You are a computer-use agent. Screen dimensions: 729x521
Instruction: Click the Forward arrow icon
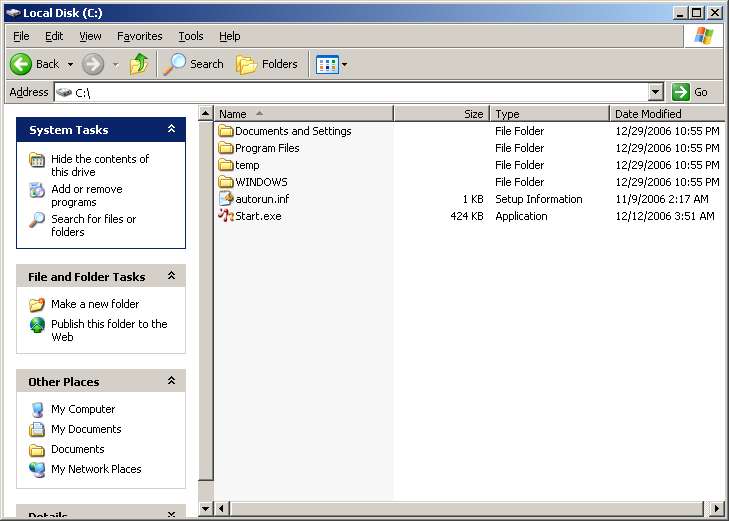[93, 64]
